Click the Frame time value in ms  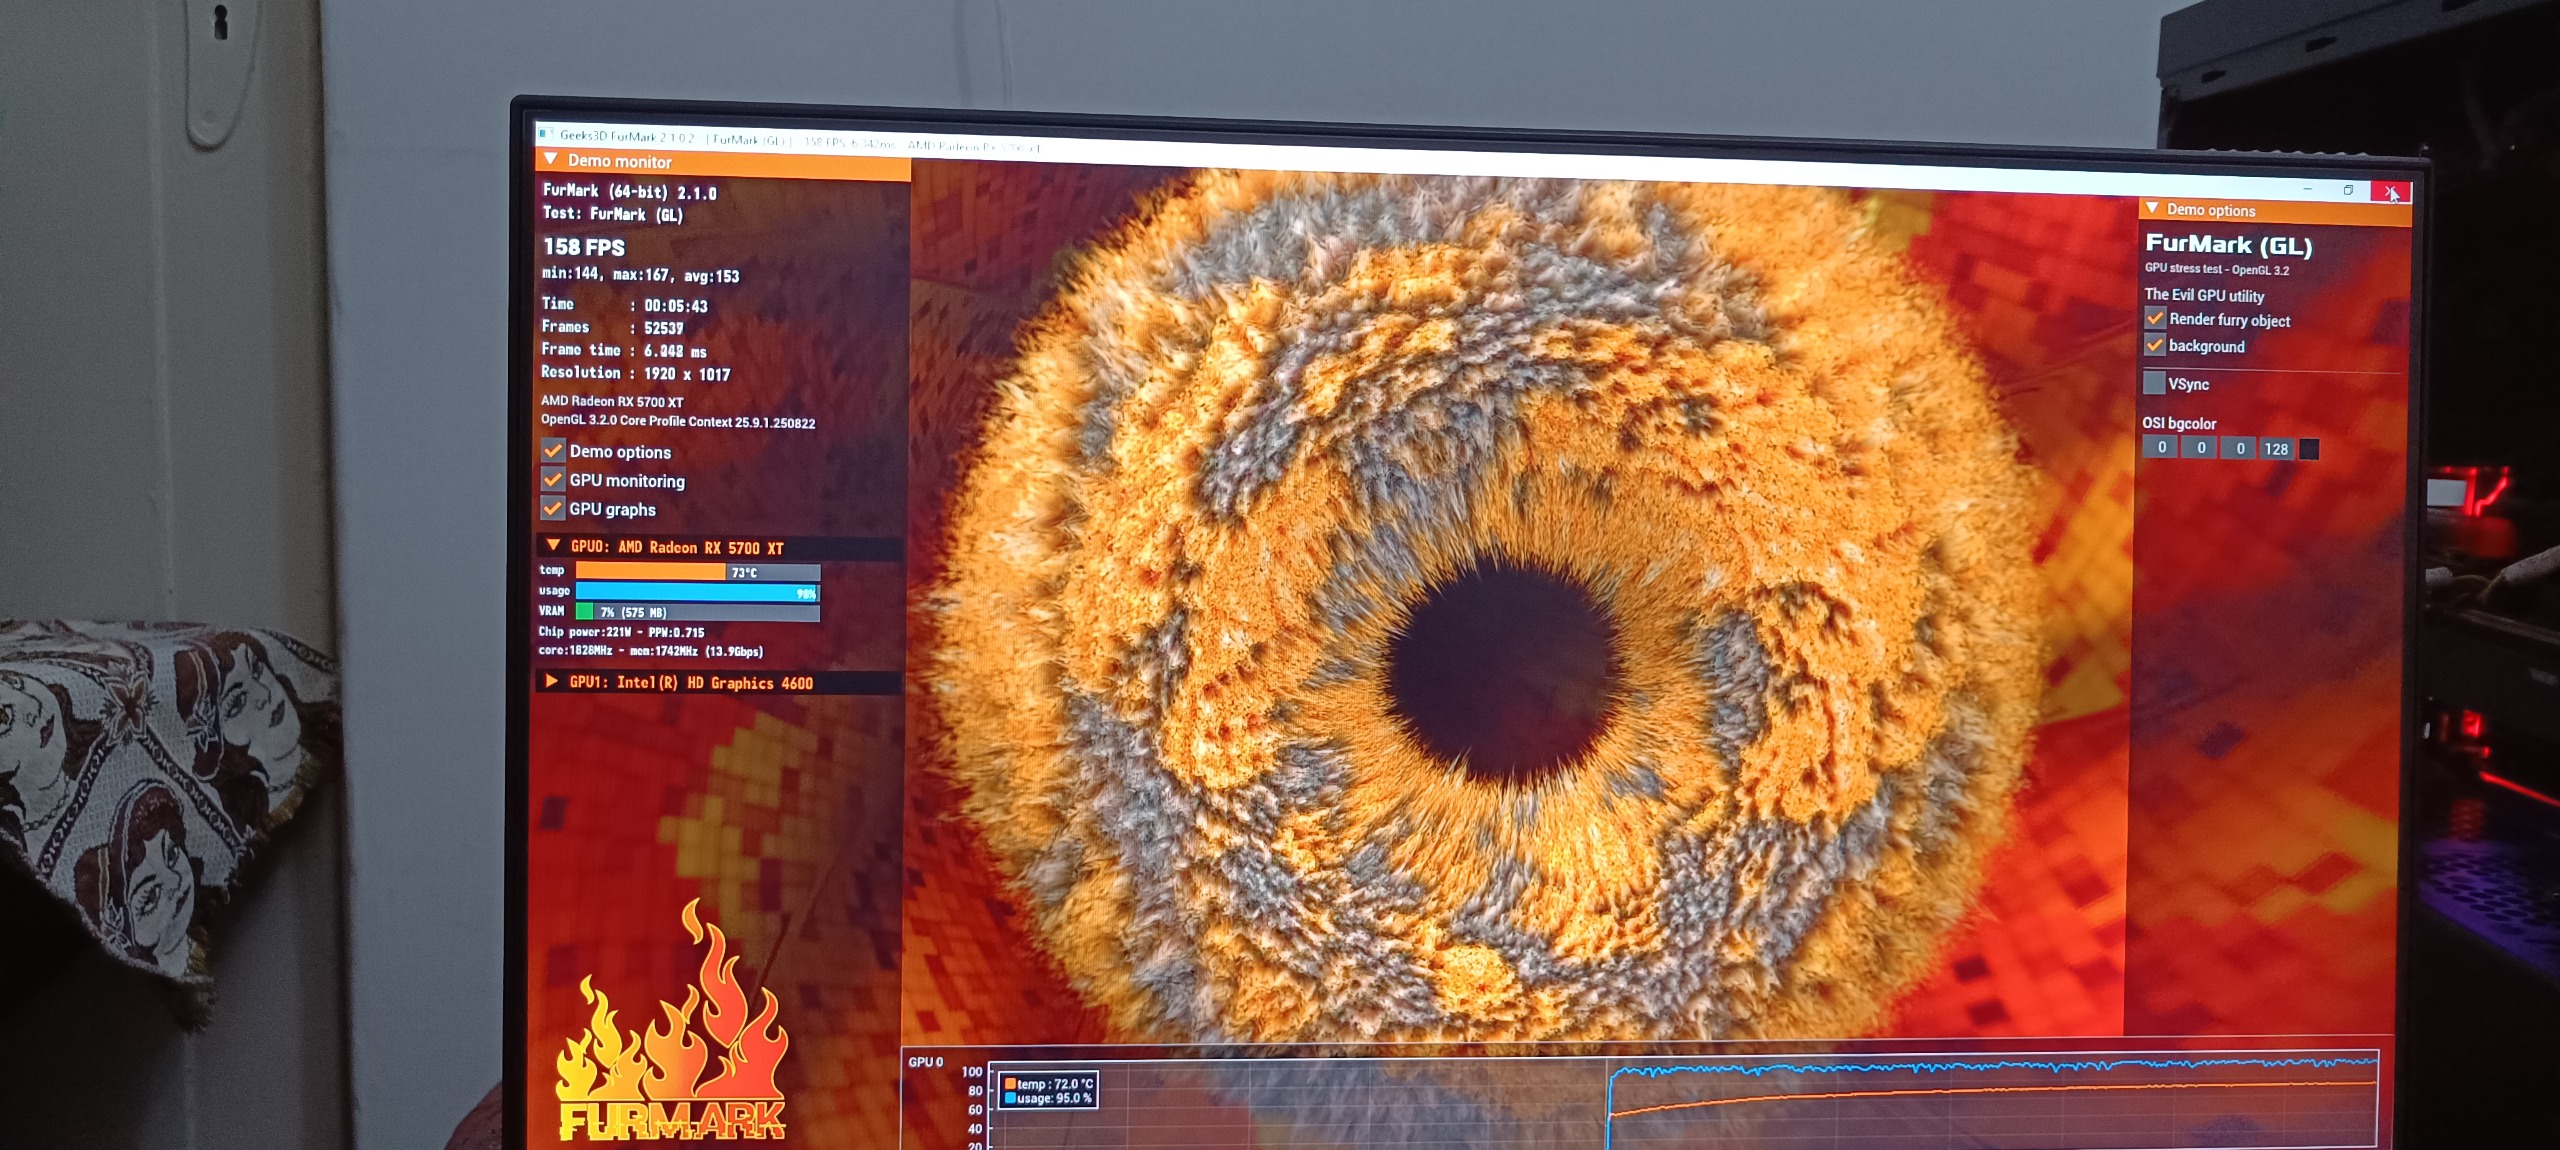(x=675, y=351)
